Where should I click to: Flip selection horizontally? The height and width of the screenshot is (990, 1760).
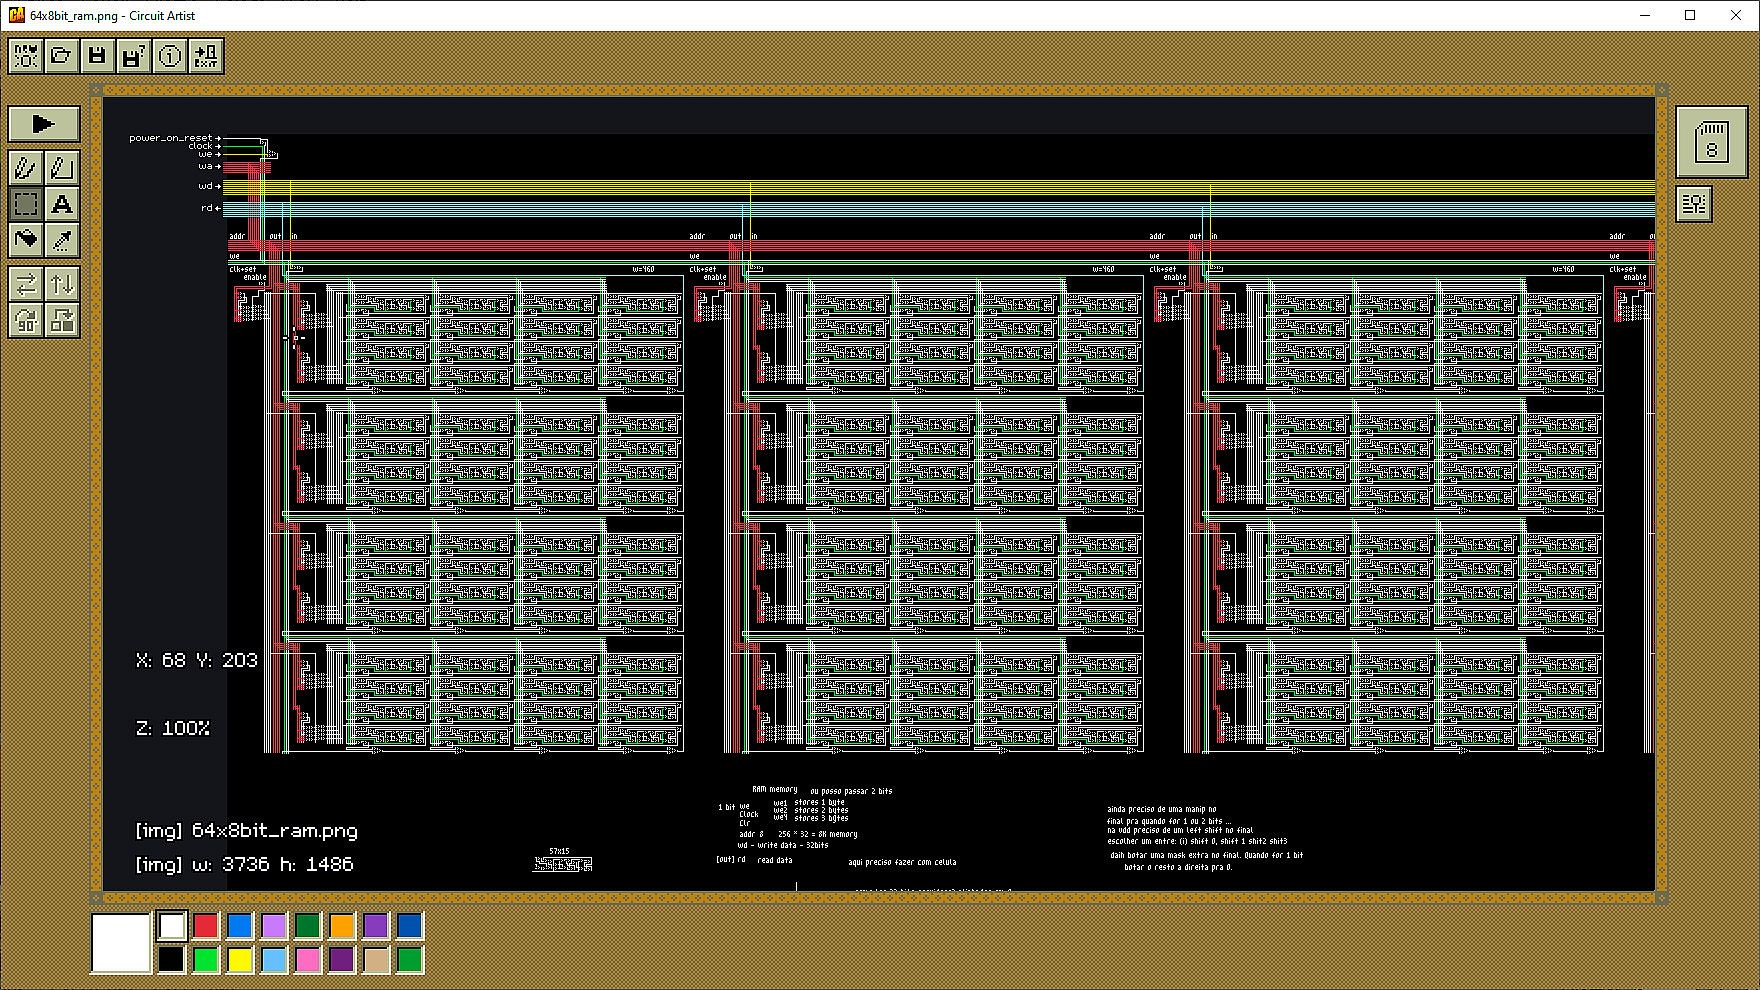click(26, 285)
